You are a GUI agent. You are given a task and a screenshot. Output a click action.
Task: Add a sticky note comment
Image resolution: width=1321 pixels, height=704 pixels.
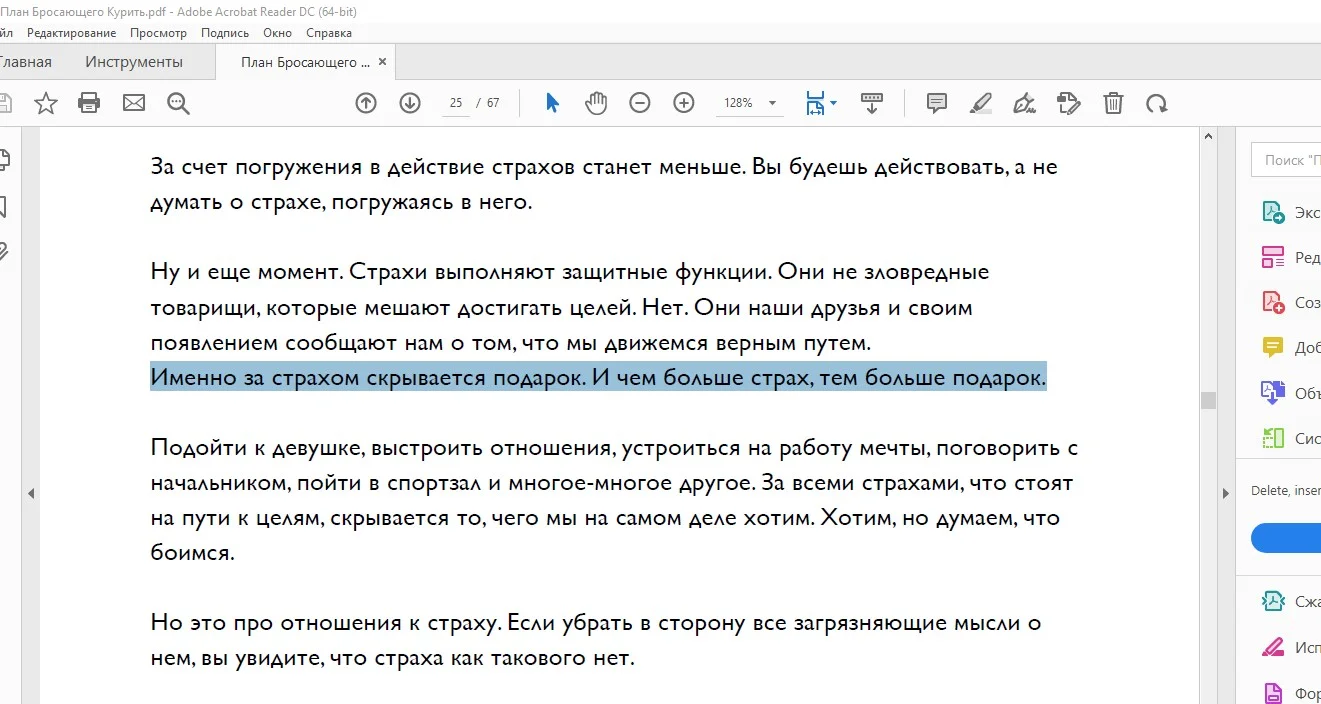pyautogui.click(x=935, y=102)
